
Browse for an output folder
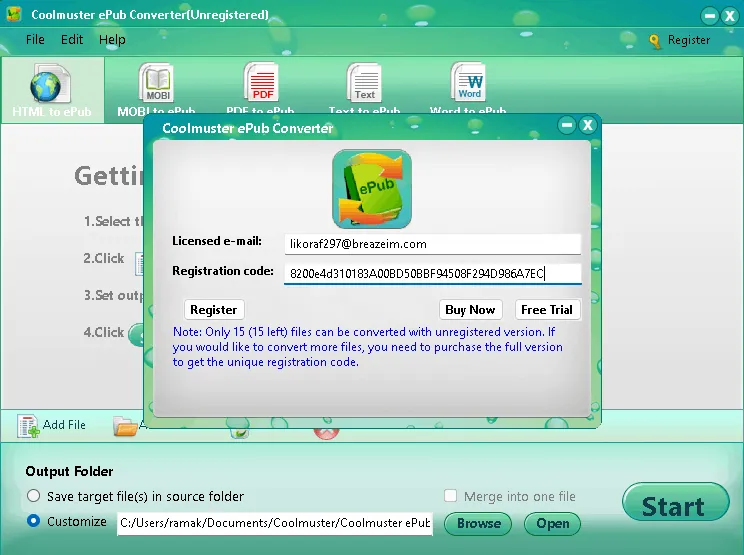[479, 523]
